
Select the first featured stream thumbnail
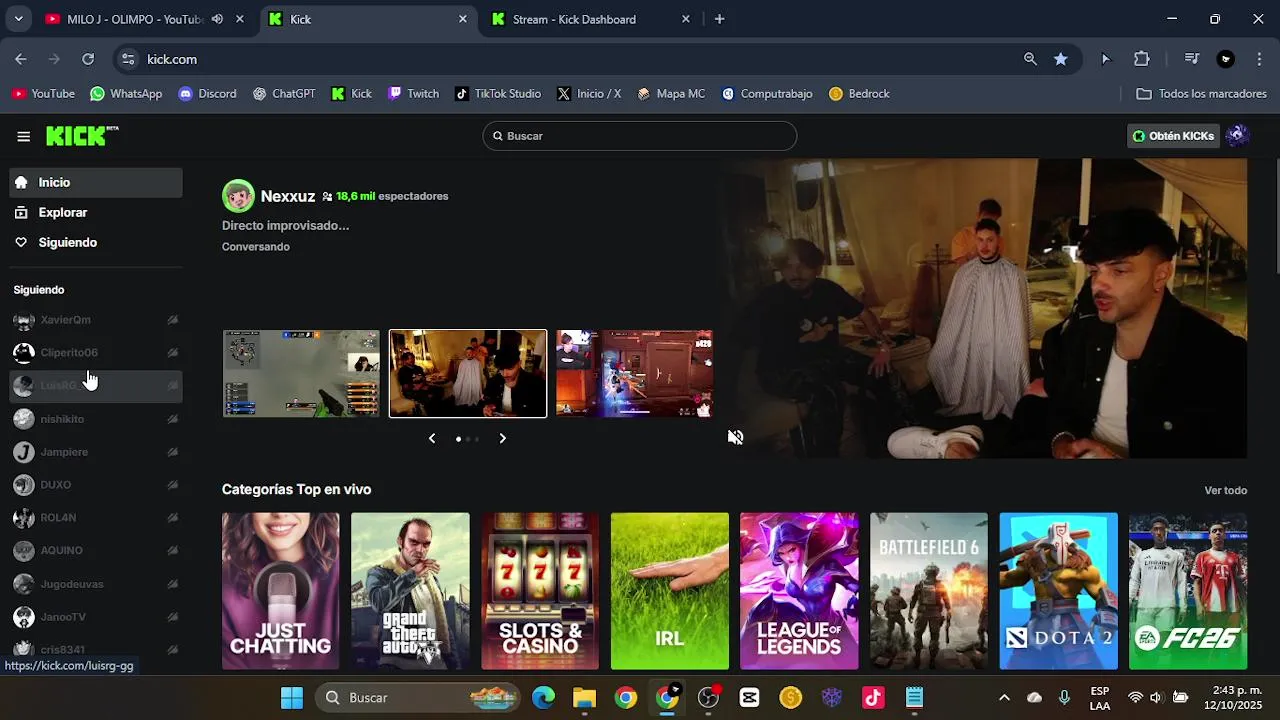point(301,373)
